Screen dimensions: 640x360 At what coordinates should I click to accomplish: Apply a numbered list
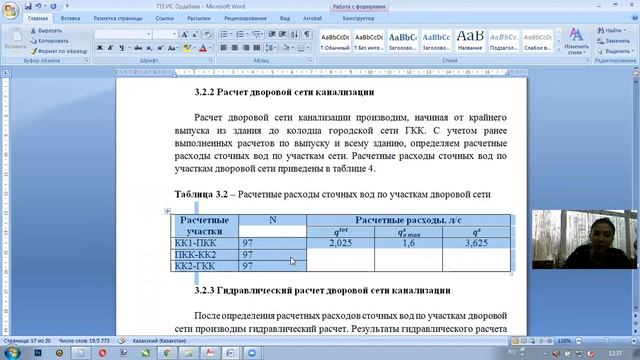[x=240, y=34]
